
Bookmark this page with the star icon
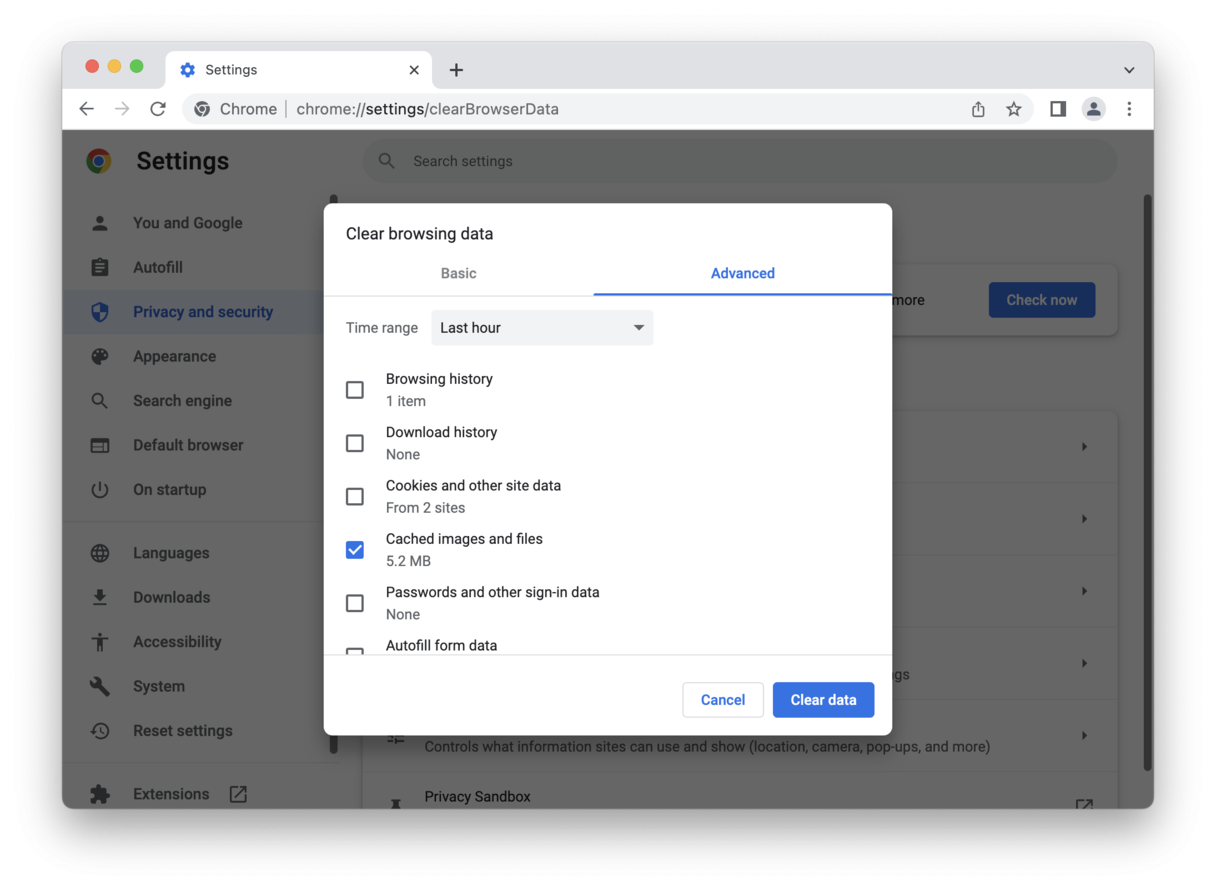(1014, 109)
